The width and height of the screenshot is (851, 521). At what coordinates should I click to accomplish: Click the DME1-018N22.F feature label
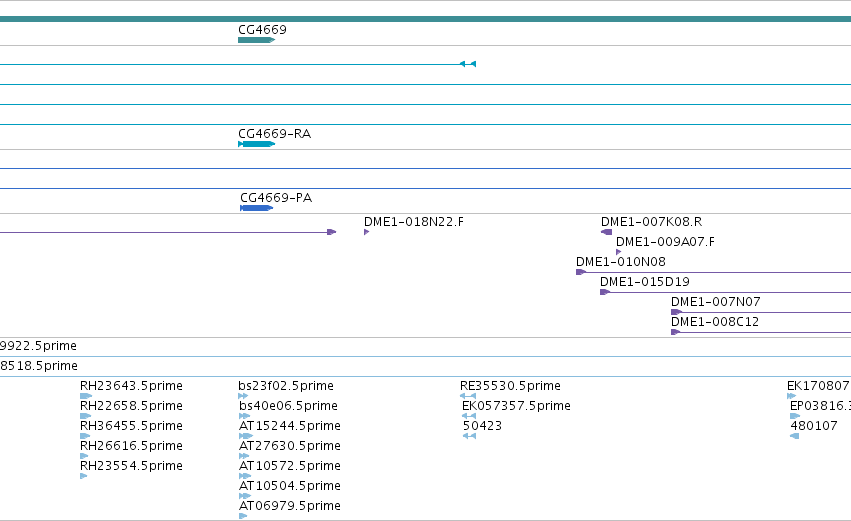tap(414, 221)
